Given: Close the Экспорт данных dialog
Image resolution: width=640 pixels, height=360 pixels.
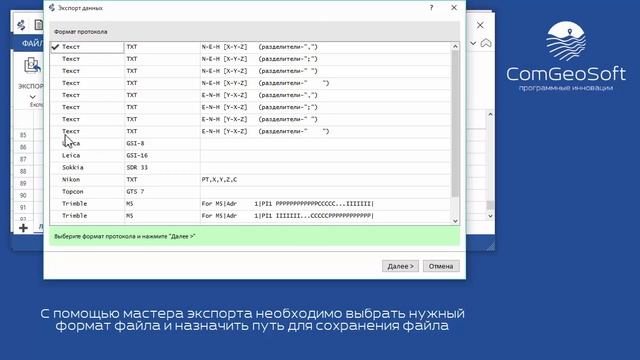Looking at the screenshot, I should tap(454, 8).
